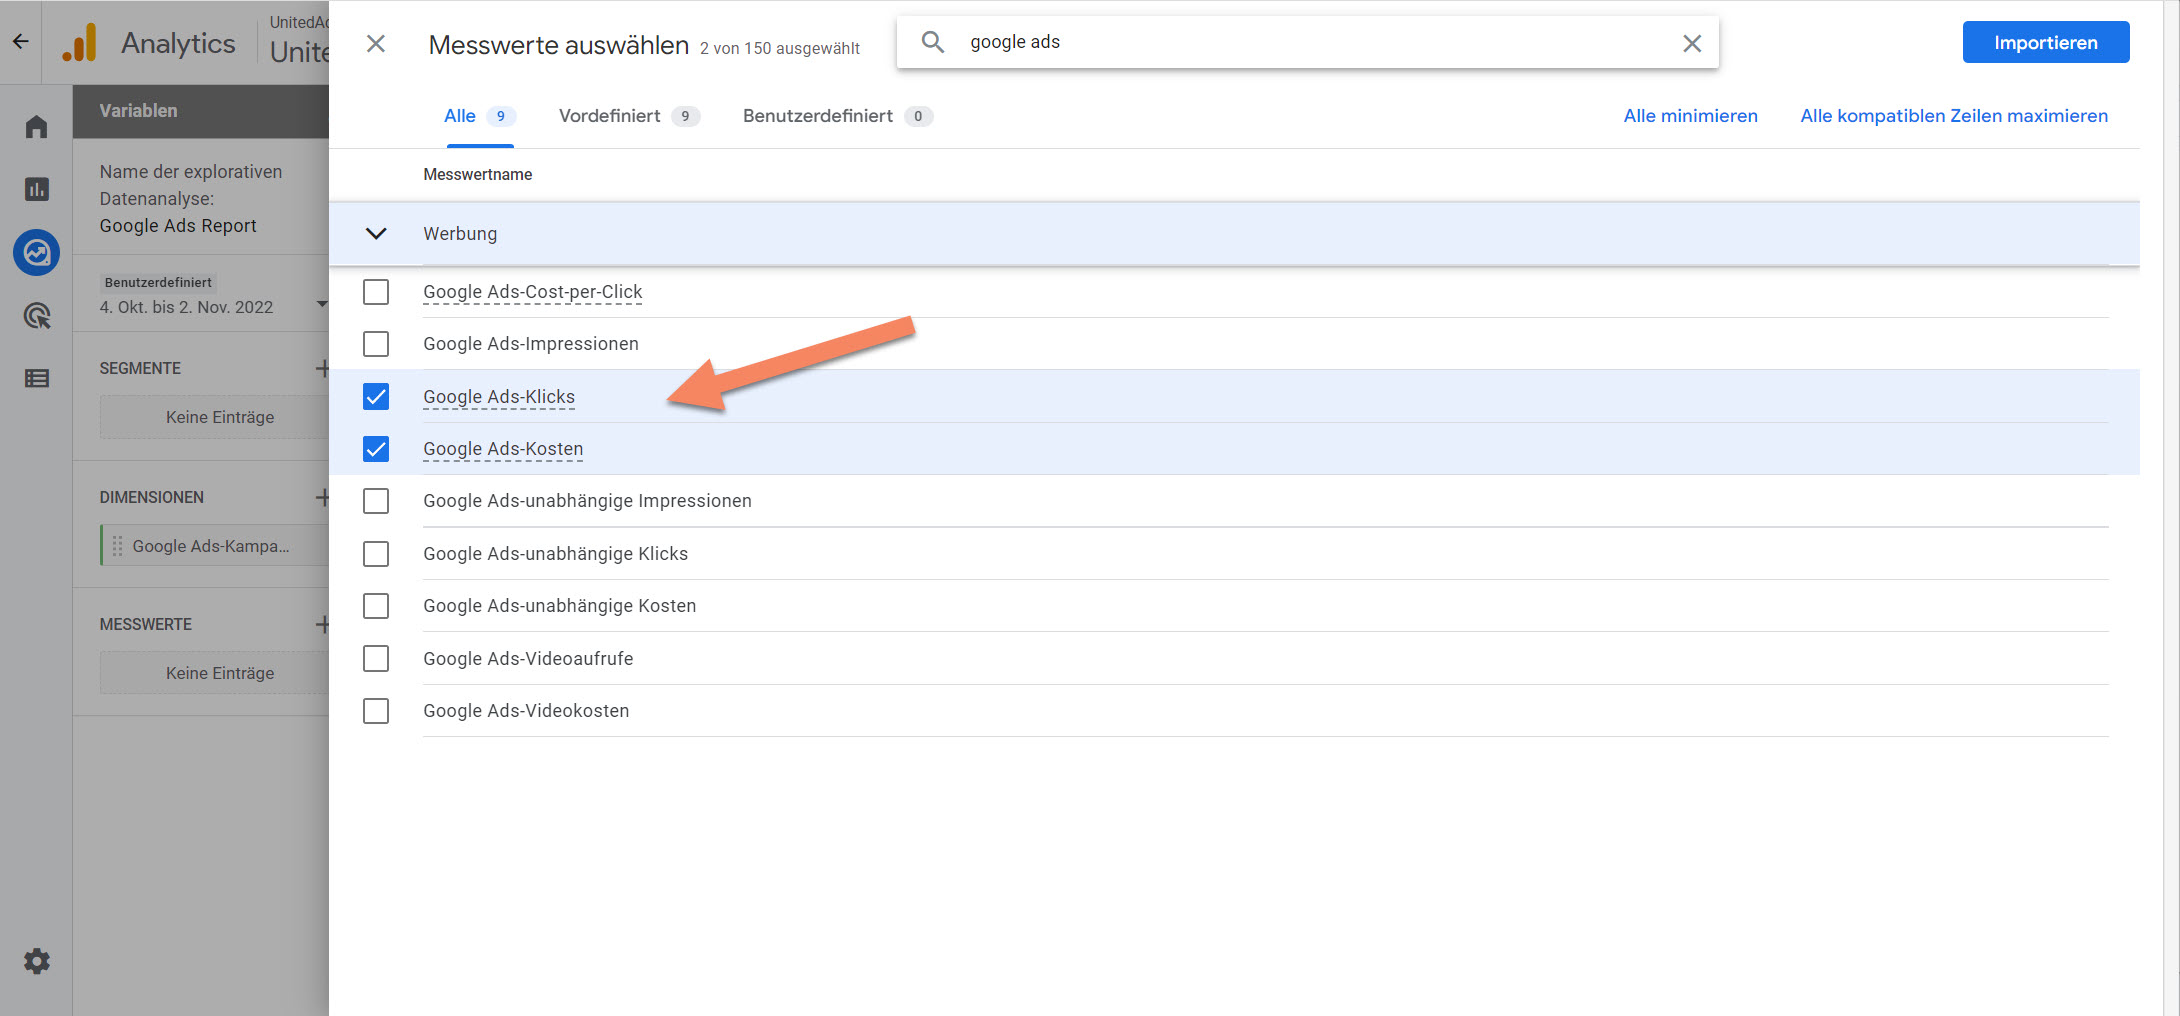Image resolution: width=2180 pixels, height=1016 pixels.
Task: Click the Google Ads-Cost-per-Click label
Action: (533, 292)
